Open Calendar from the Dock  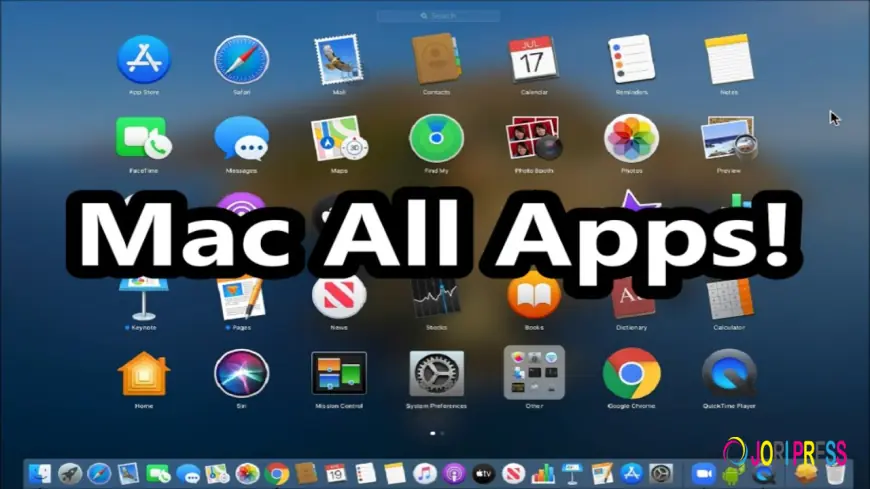point(336,474)
